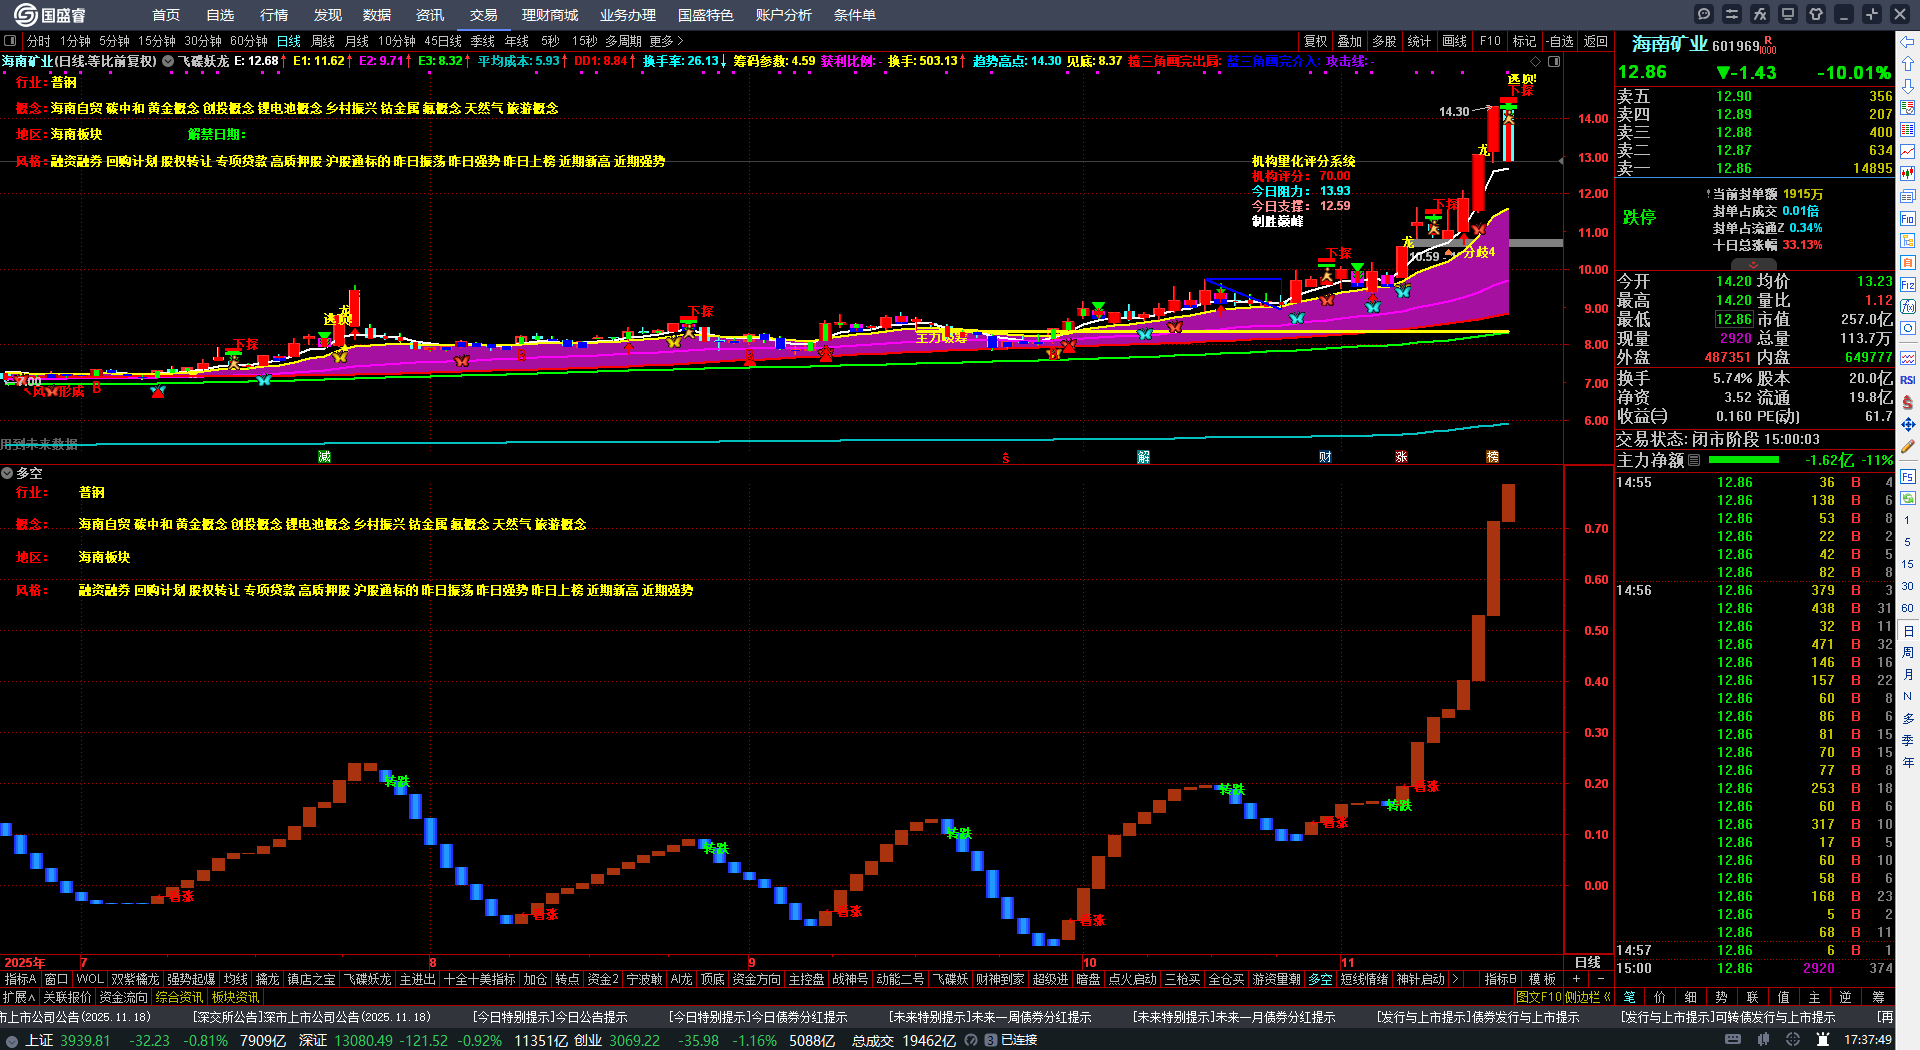The width and height of the screenshot is (1920, 1050).
Task: Click the window icon left of 分时
Action: point(11,41)
